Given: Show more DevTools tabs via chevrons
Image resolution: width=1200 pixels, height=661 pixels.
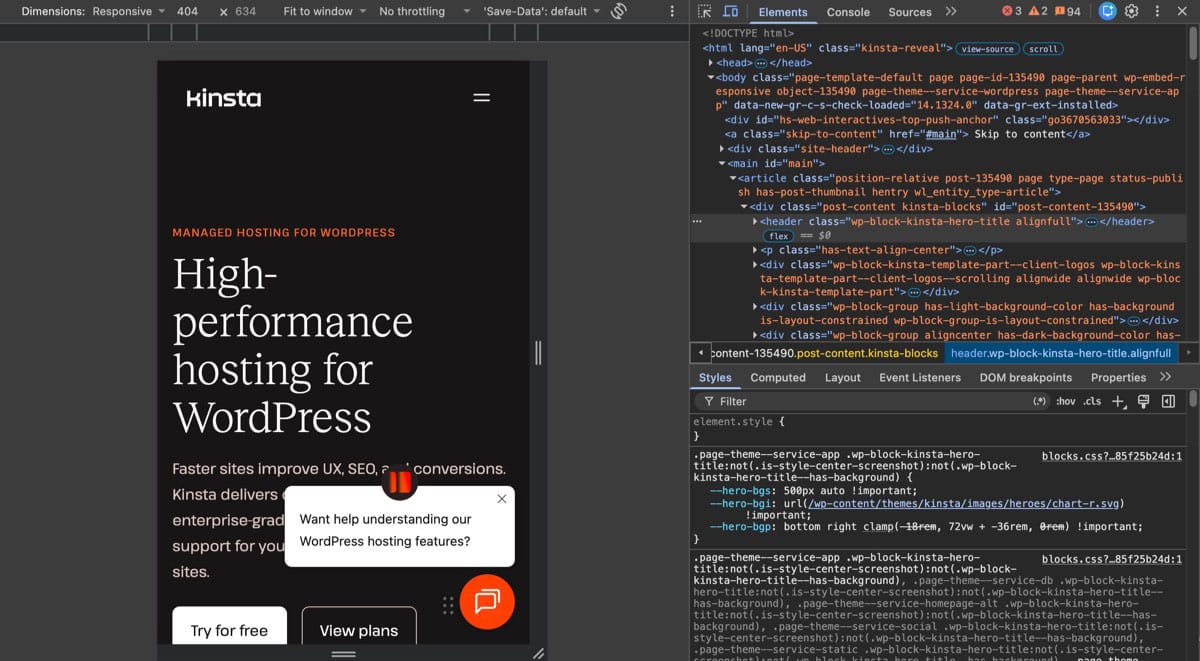Looking at the screenshot, I should tap(951, 12).
